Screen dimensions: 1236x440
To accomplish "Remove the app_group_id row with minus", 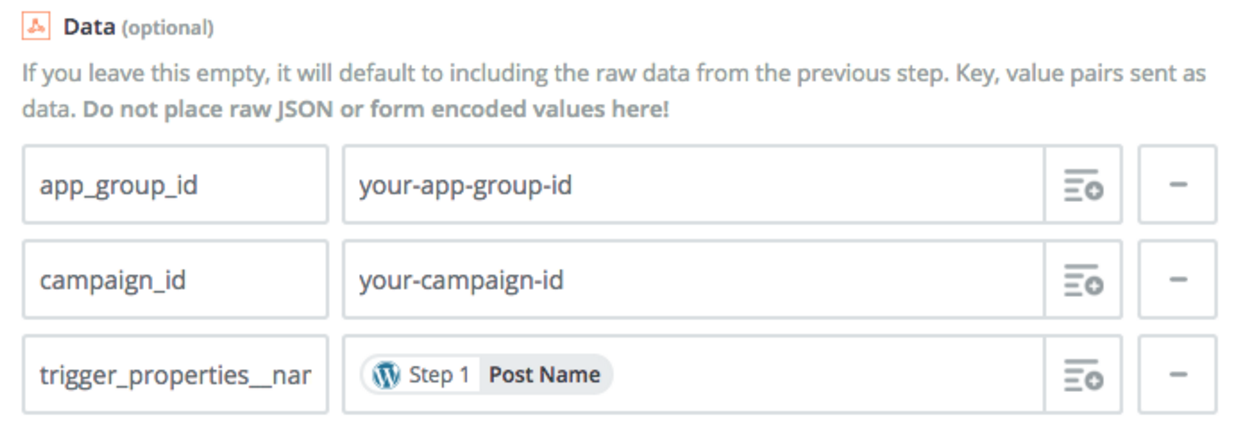I will tap(1178, 185).
